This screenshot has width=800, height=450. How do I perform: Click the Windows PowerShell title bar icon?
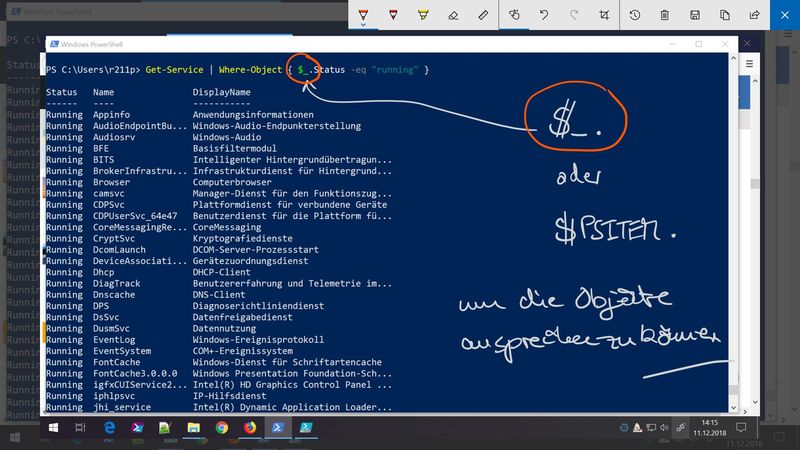click(54, 44)
